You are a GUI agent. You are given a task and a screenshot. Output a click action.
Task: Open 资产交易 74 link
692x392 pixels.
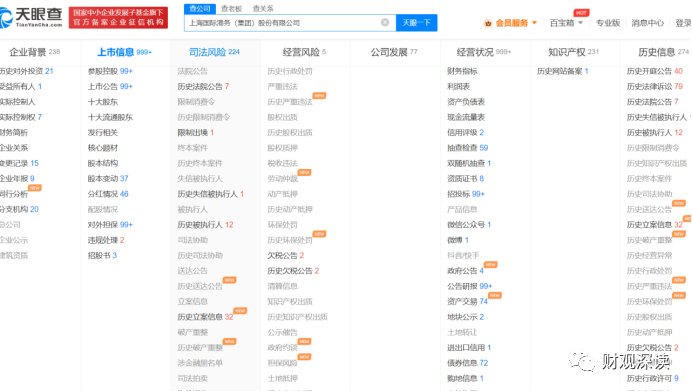tap(467, 302)
